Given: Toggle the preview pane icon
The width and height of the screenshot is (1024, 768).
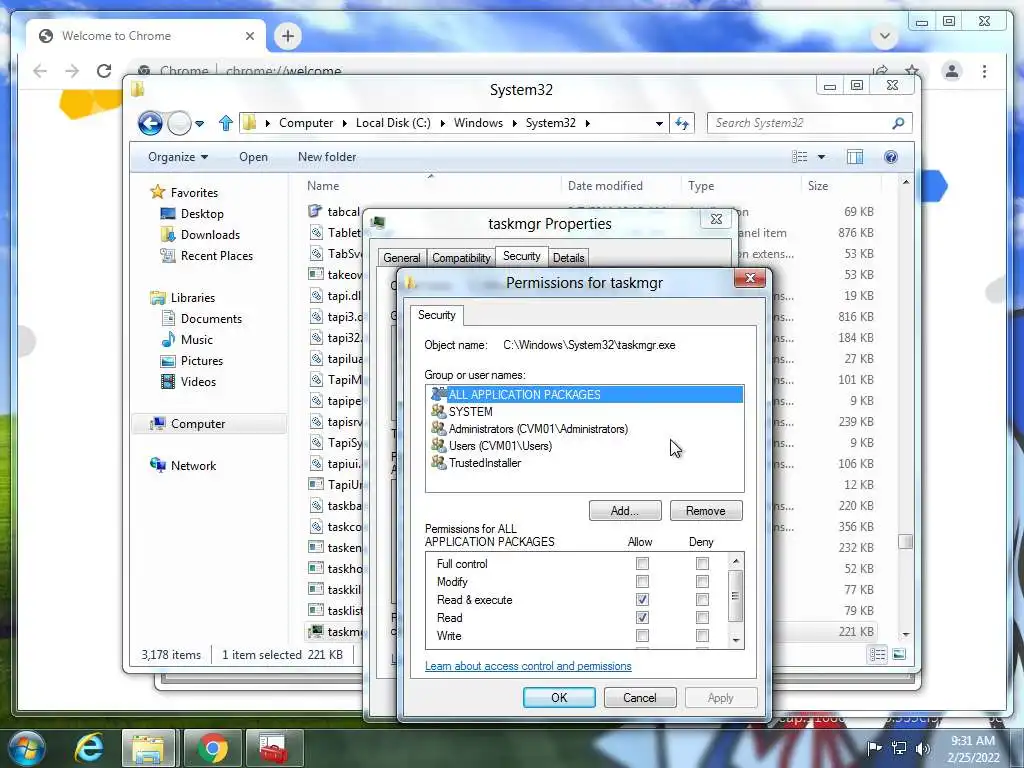Looking at the screenshot, I should coord(855,157).
